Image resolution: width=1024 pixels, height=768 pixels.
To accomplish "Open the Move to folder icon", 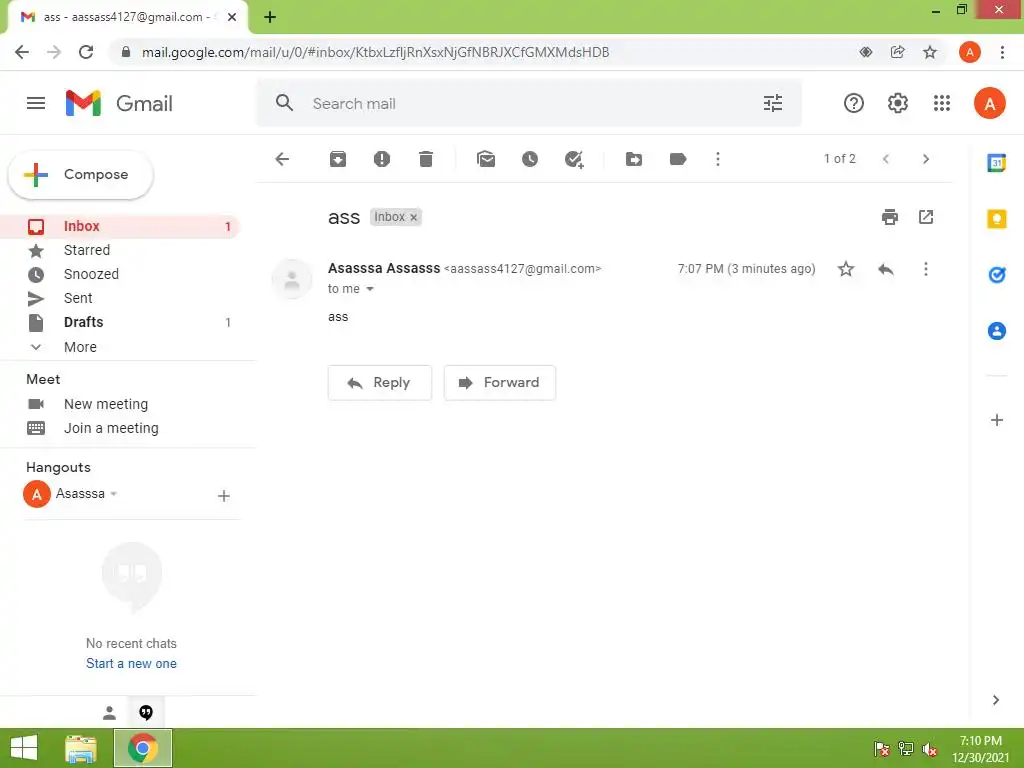I will [633, 159].
